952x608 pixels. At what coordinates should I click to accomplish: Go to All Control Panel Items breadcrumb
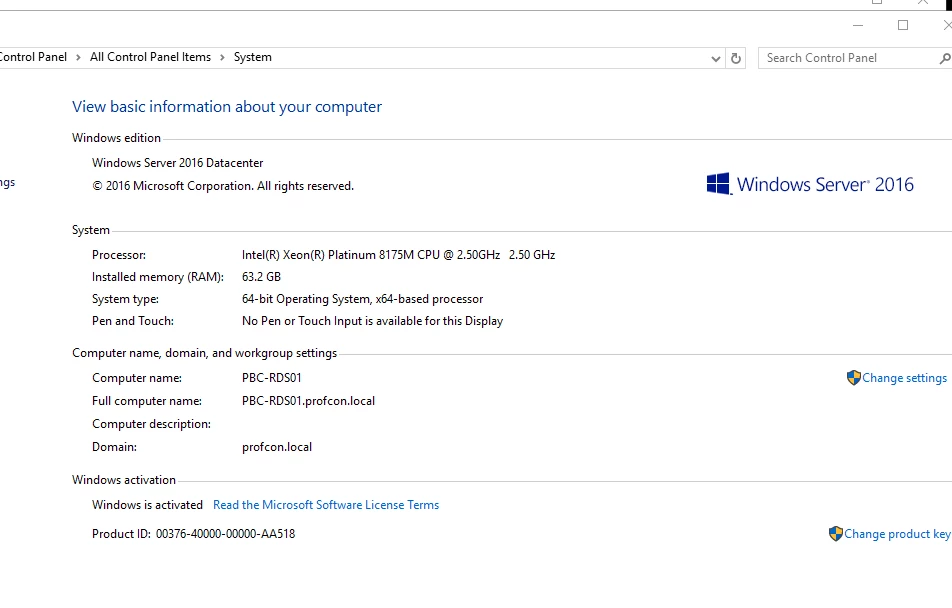[151, 57]
